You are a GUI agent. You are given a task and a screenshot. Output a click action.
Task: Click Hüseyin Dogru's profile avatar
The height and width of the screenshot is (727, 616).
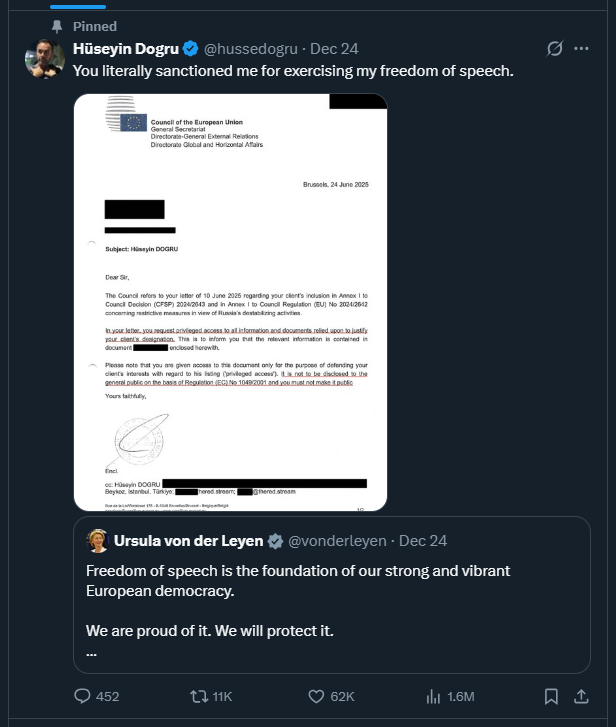[x=44, y=59]
